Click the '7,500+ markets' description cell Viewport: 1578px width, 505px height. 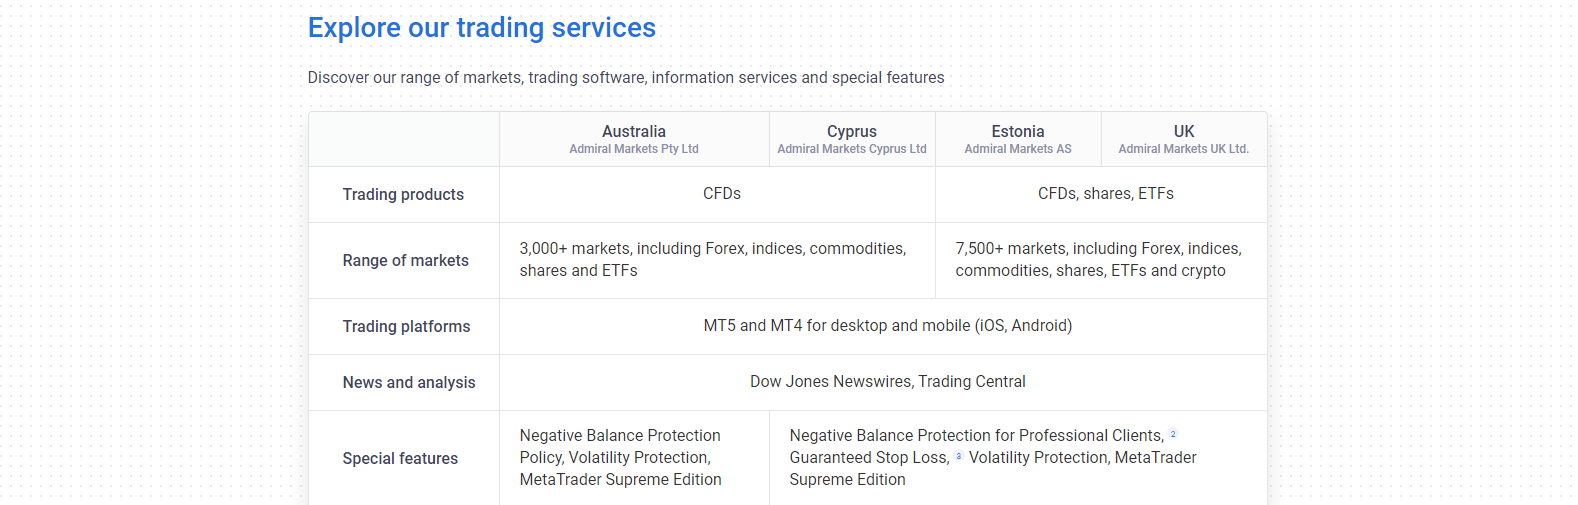[1098, 259]
